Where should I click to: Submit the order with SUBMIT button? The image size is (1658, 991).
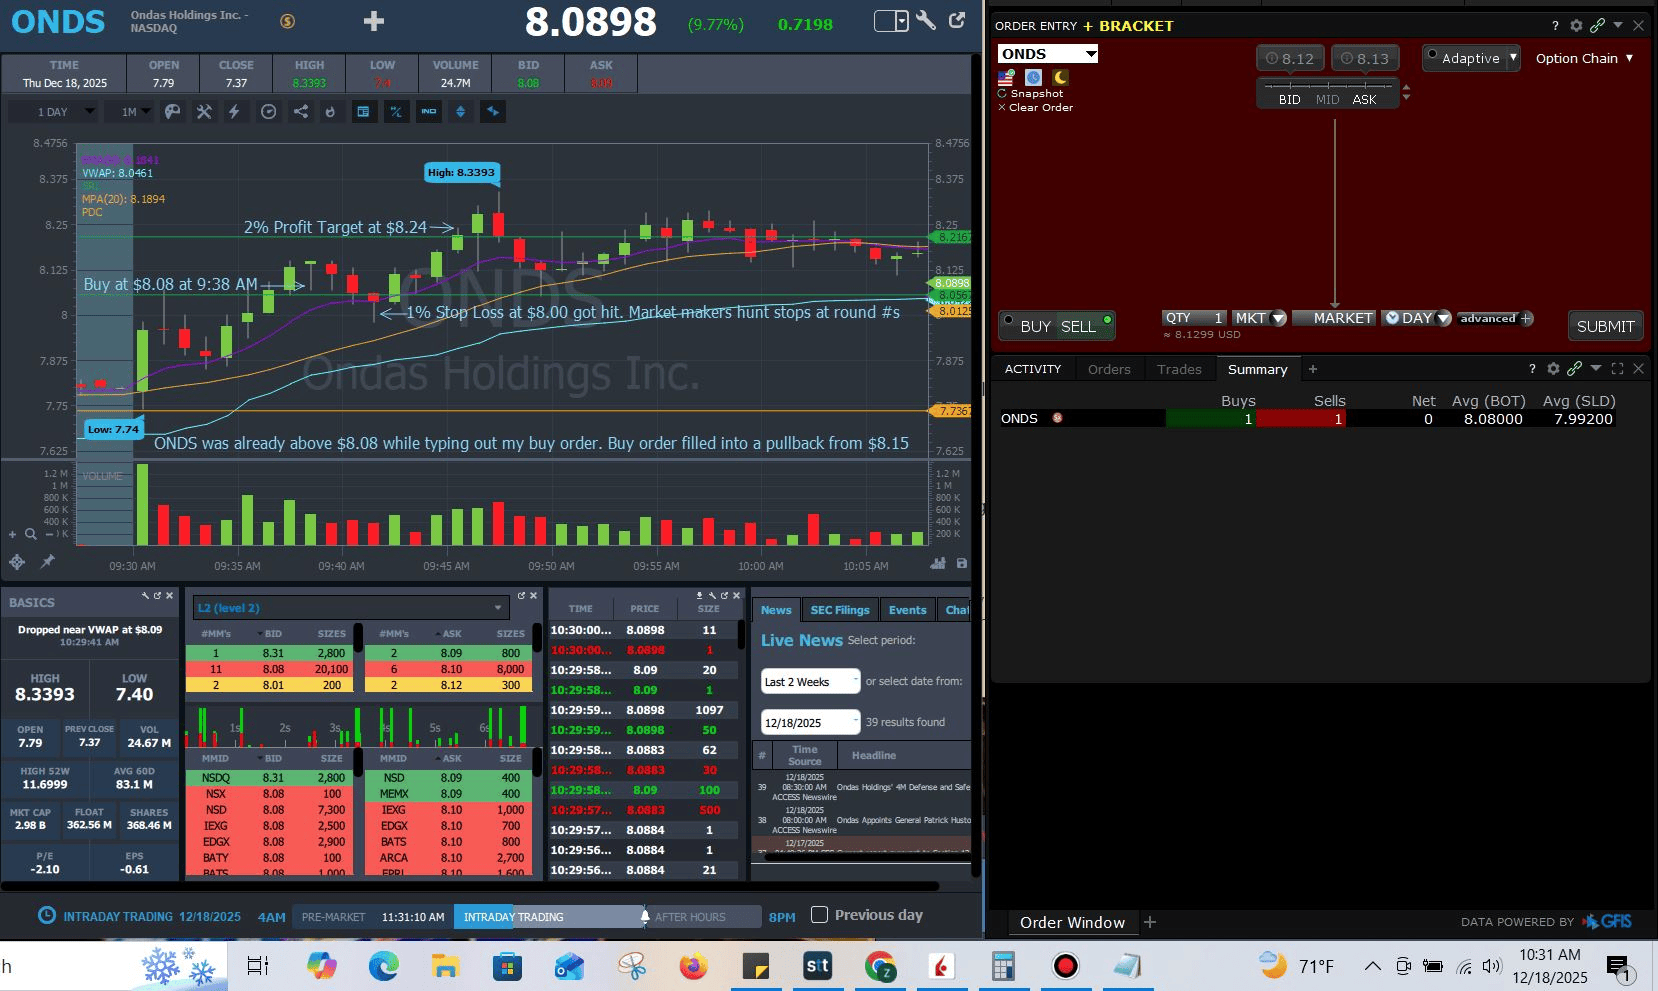pos(1605,326)
